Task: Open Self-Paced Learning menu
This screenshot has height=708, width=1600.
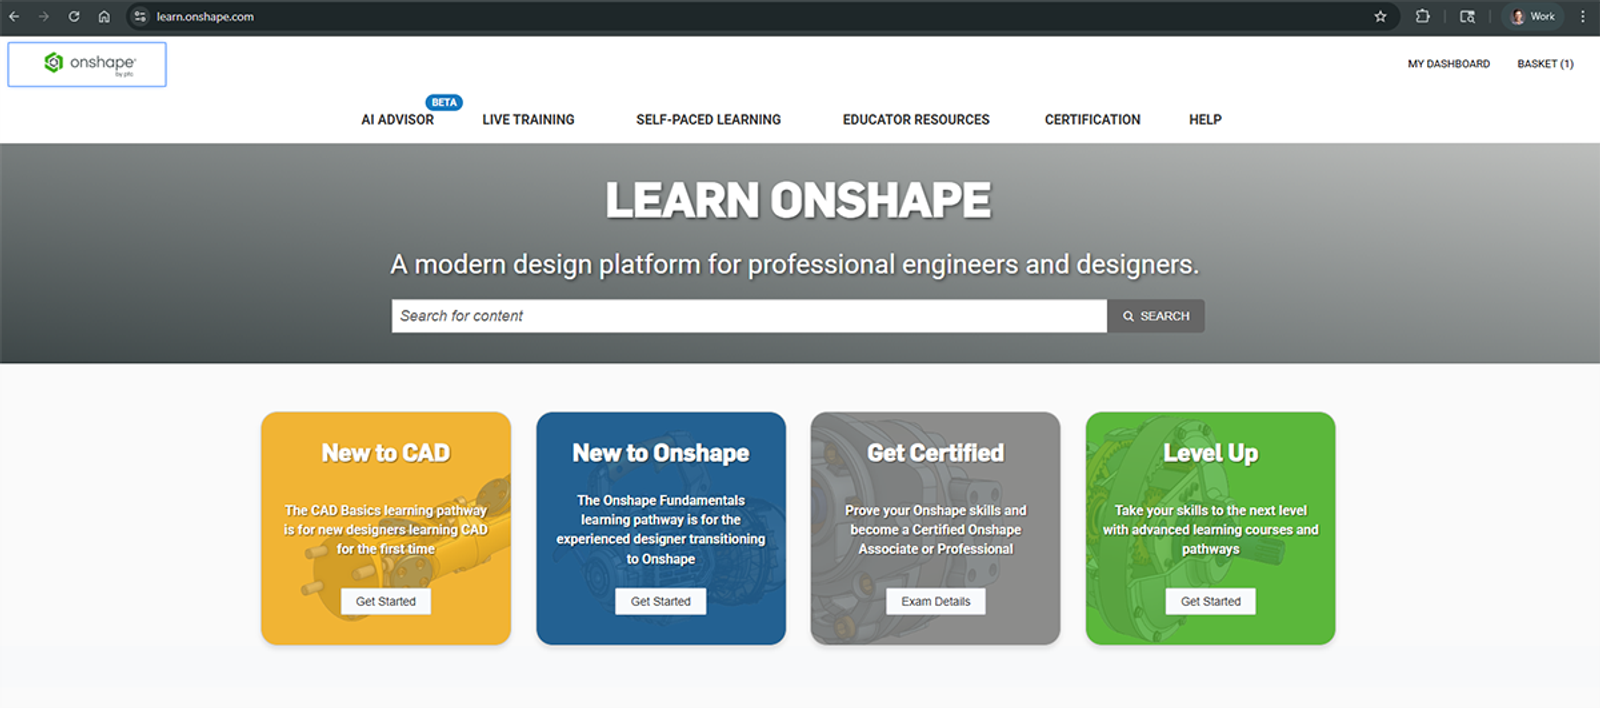Action: (x=708, y=119)
